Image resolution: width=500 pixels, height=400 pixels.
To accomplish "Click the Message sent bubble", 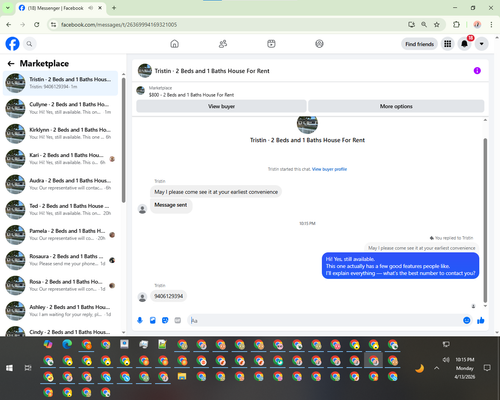I will coord(171,205).
